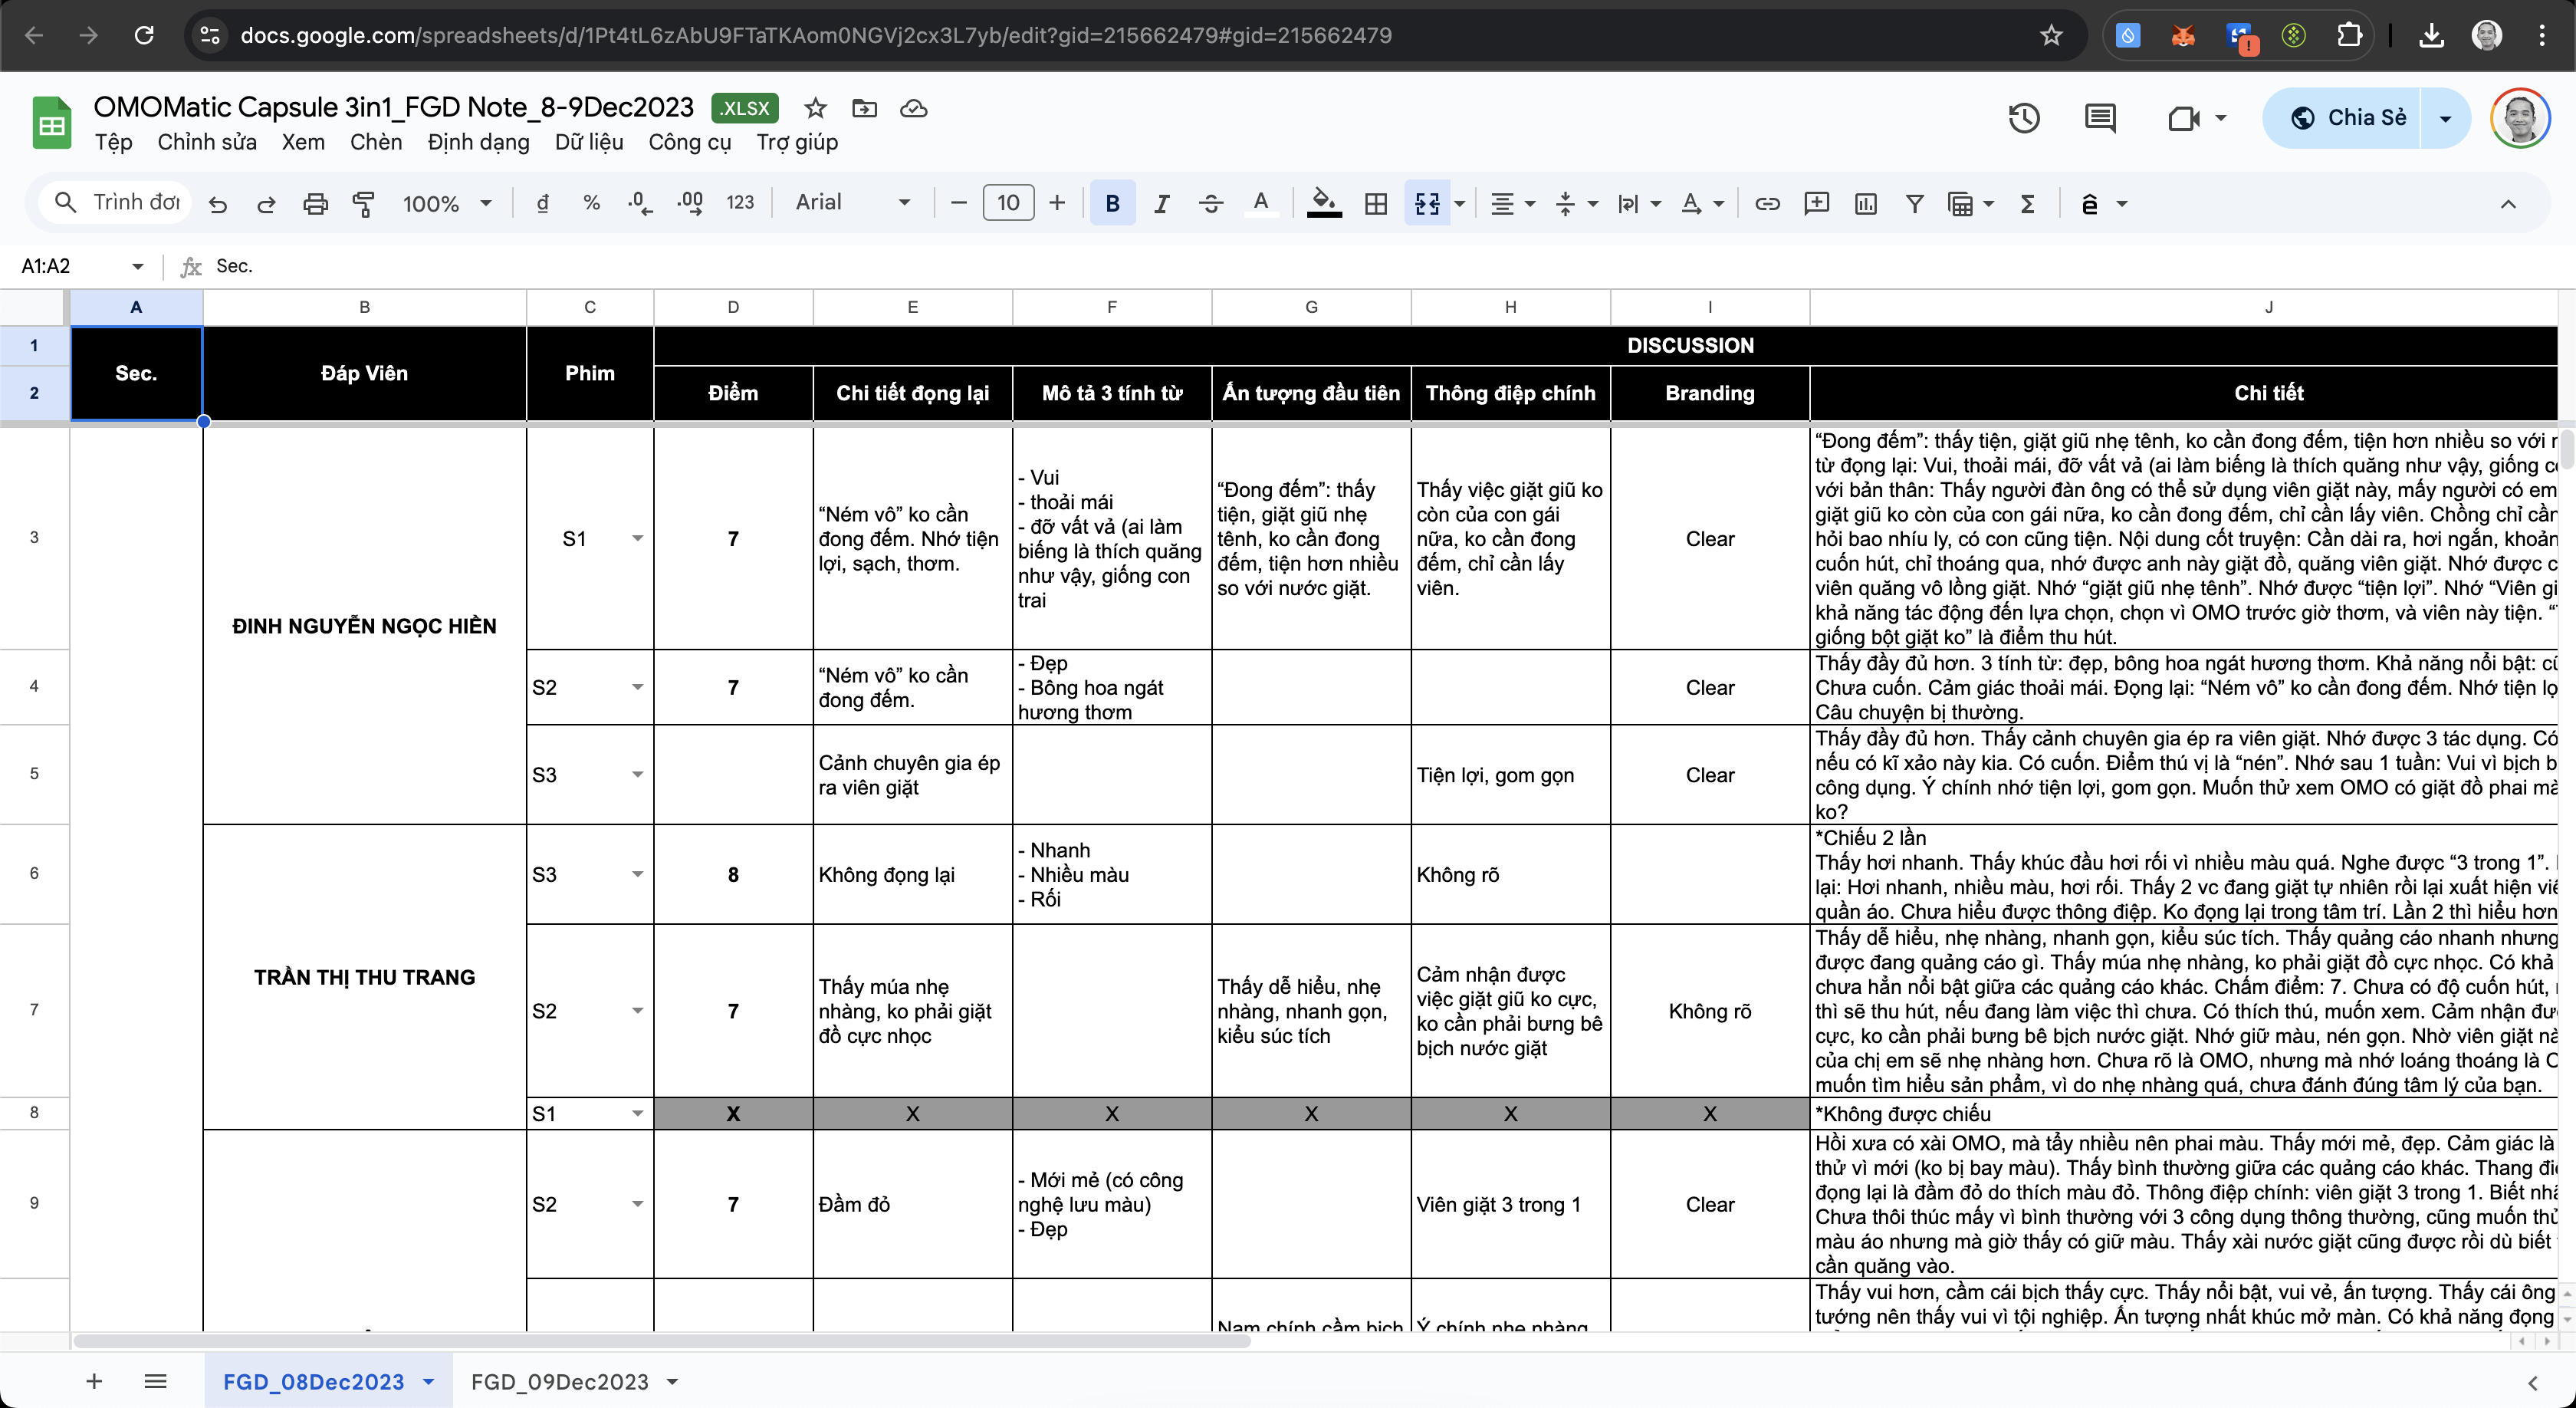Open the fill color picker
Viewport: 2576px width, 1408px height.
(x=1324, y=204)
